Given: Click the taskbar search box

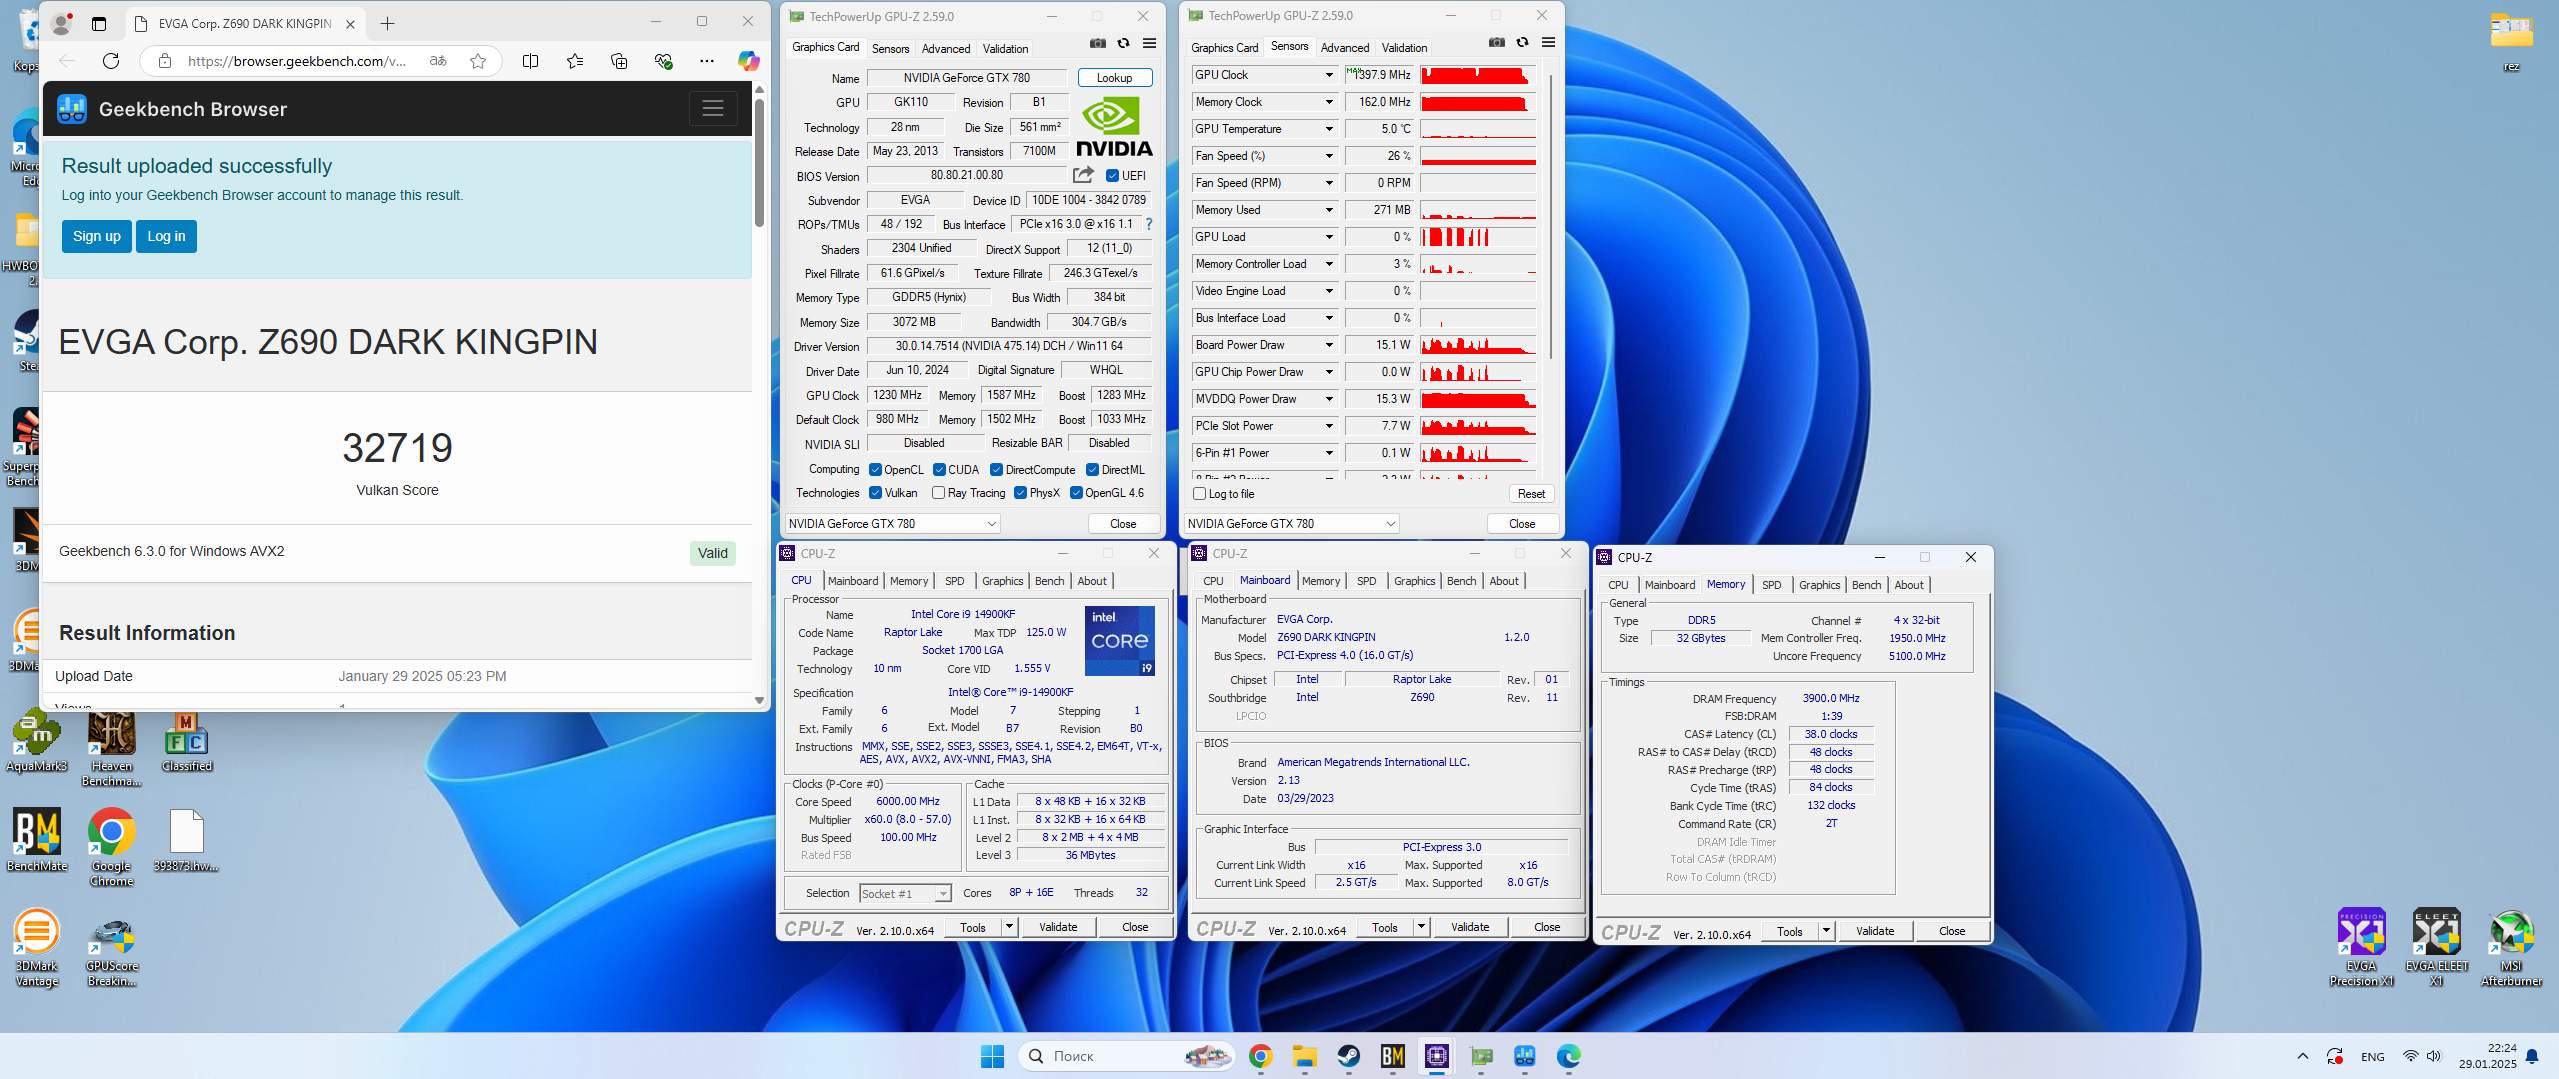Looking at the screenshot, I should (x=1128, y=1056).
